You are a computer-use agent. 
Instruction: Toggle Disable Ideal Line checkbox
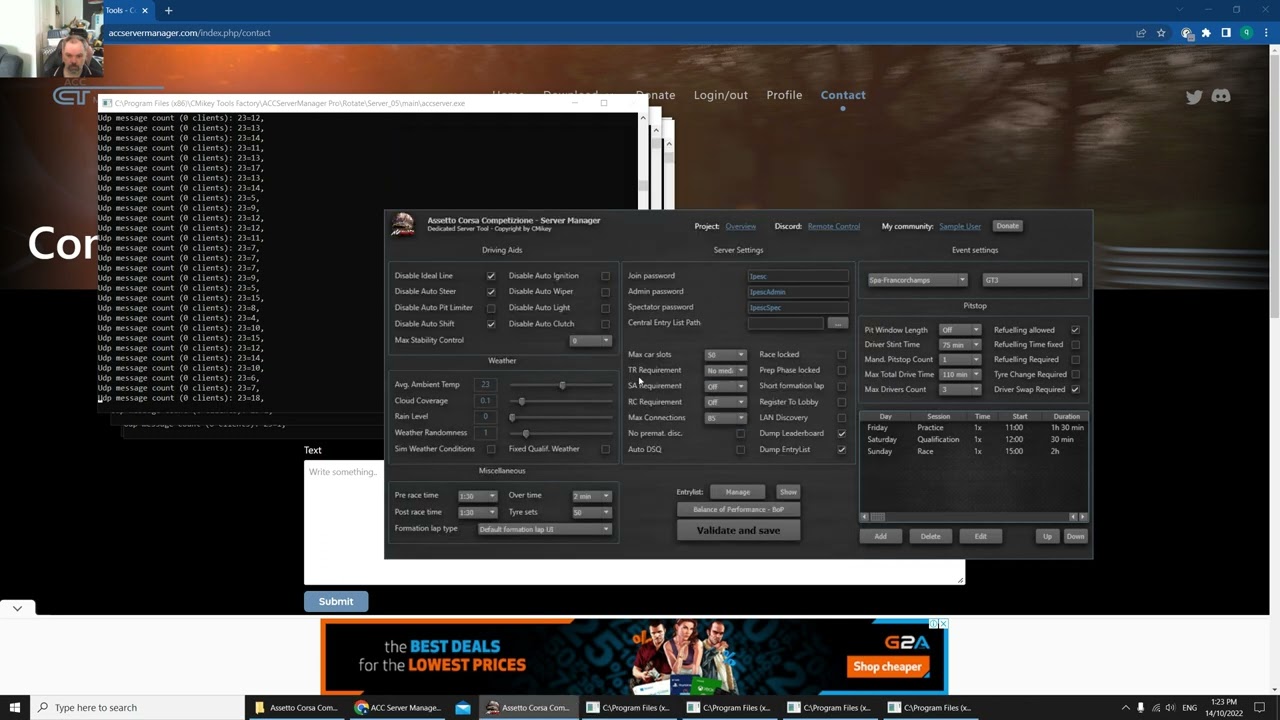pos(491,276)
